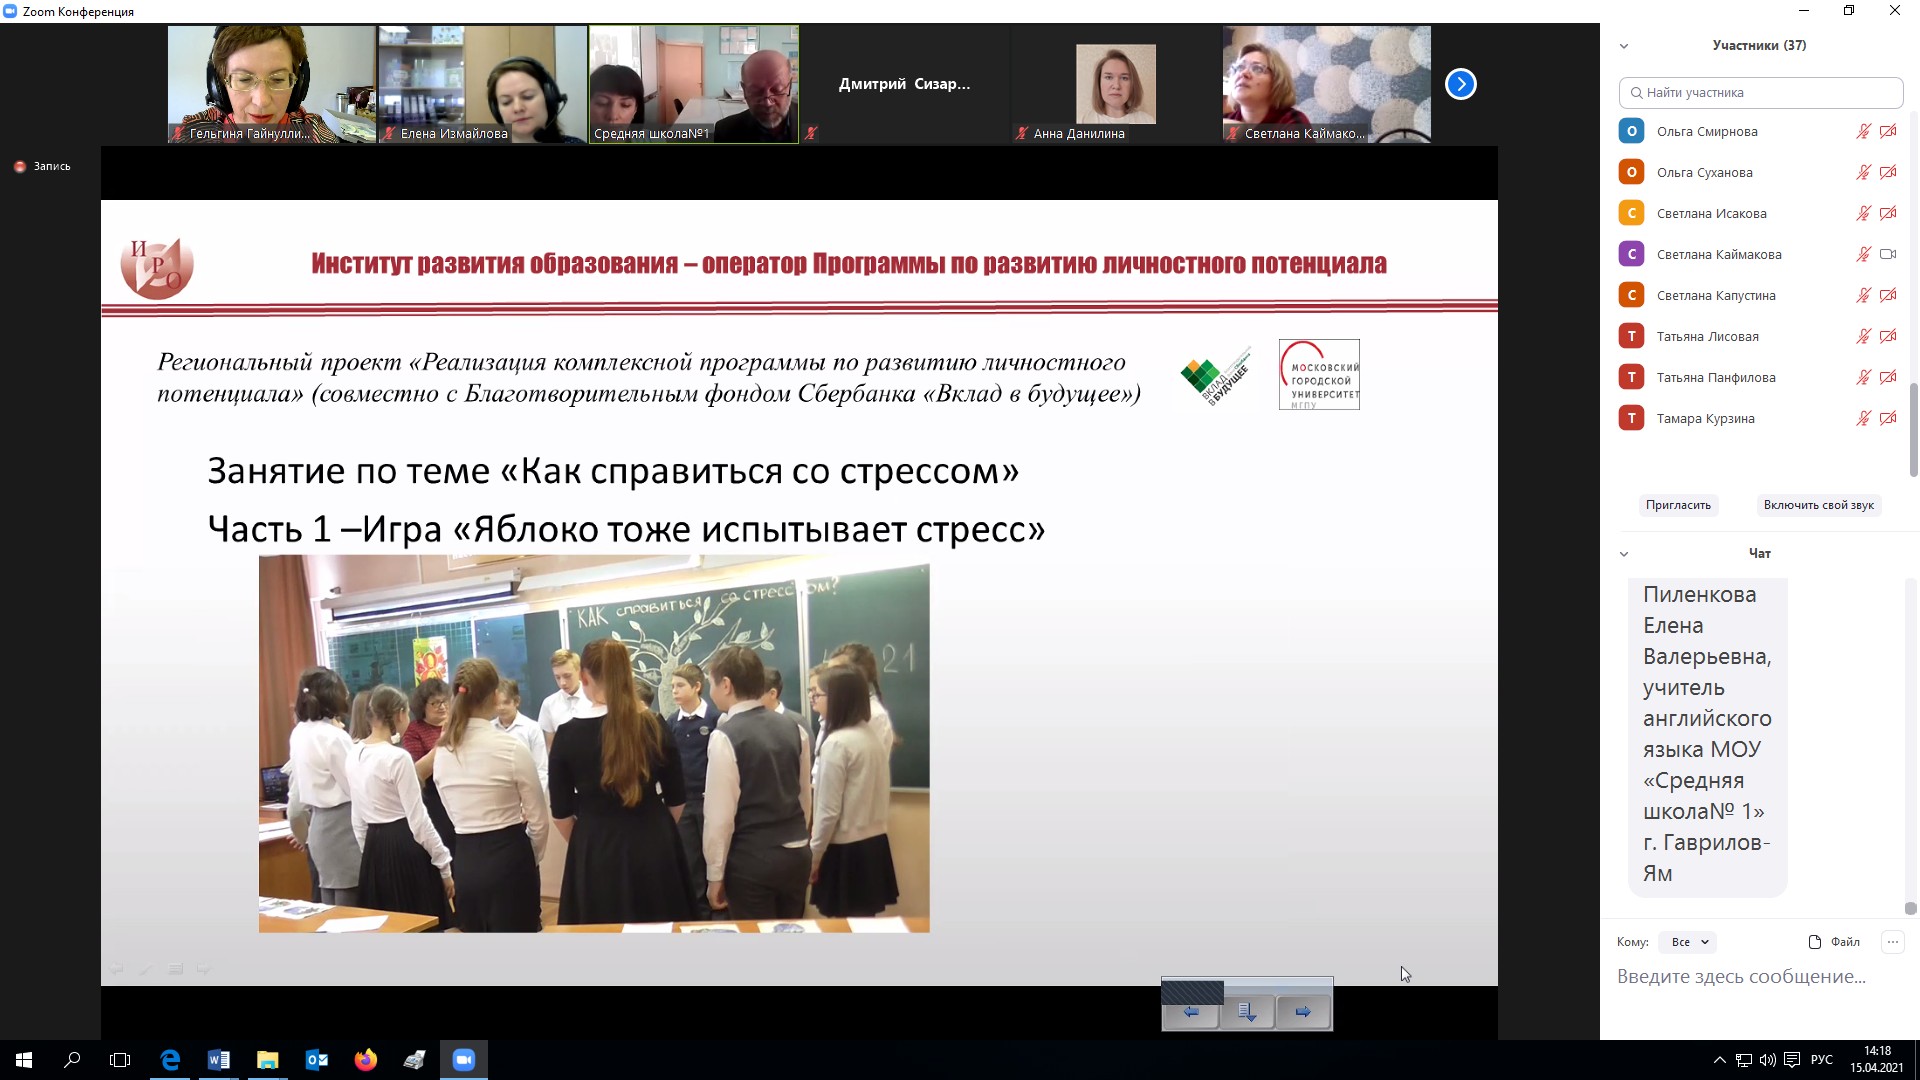1920x1080 pixels.
Task: Click the Дмитрий Сизар... participant tile
Action: pyautogui.click(x=904, y=84)
